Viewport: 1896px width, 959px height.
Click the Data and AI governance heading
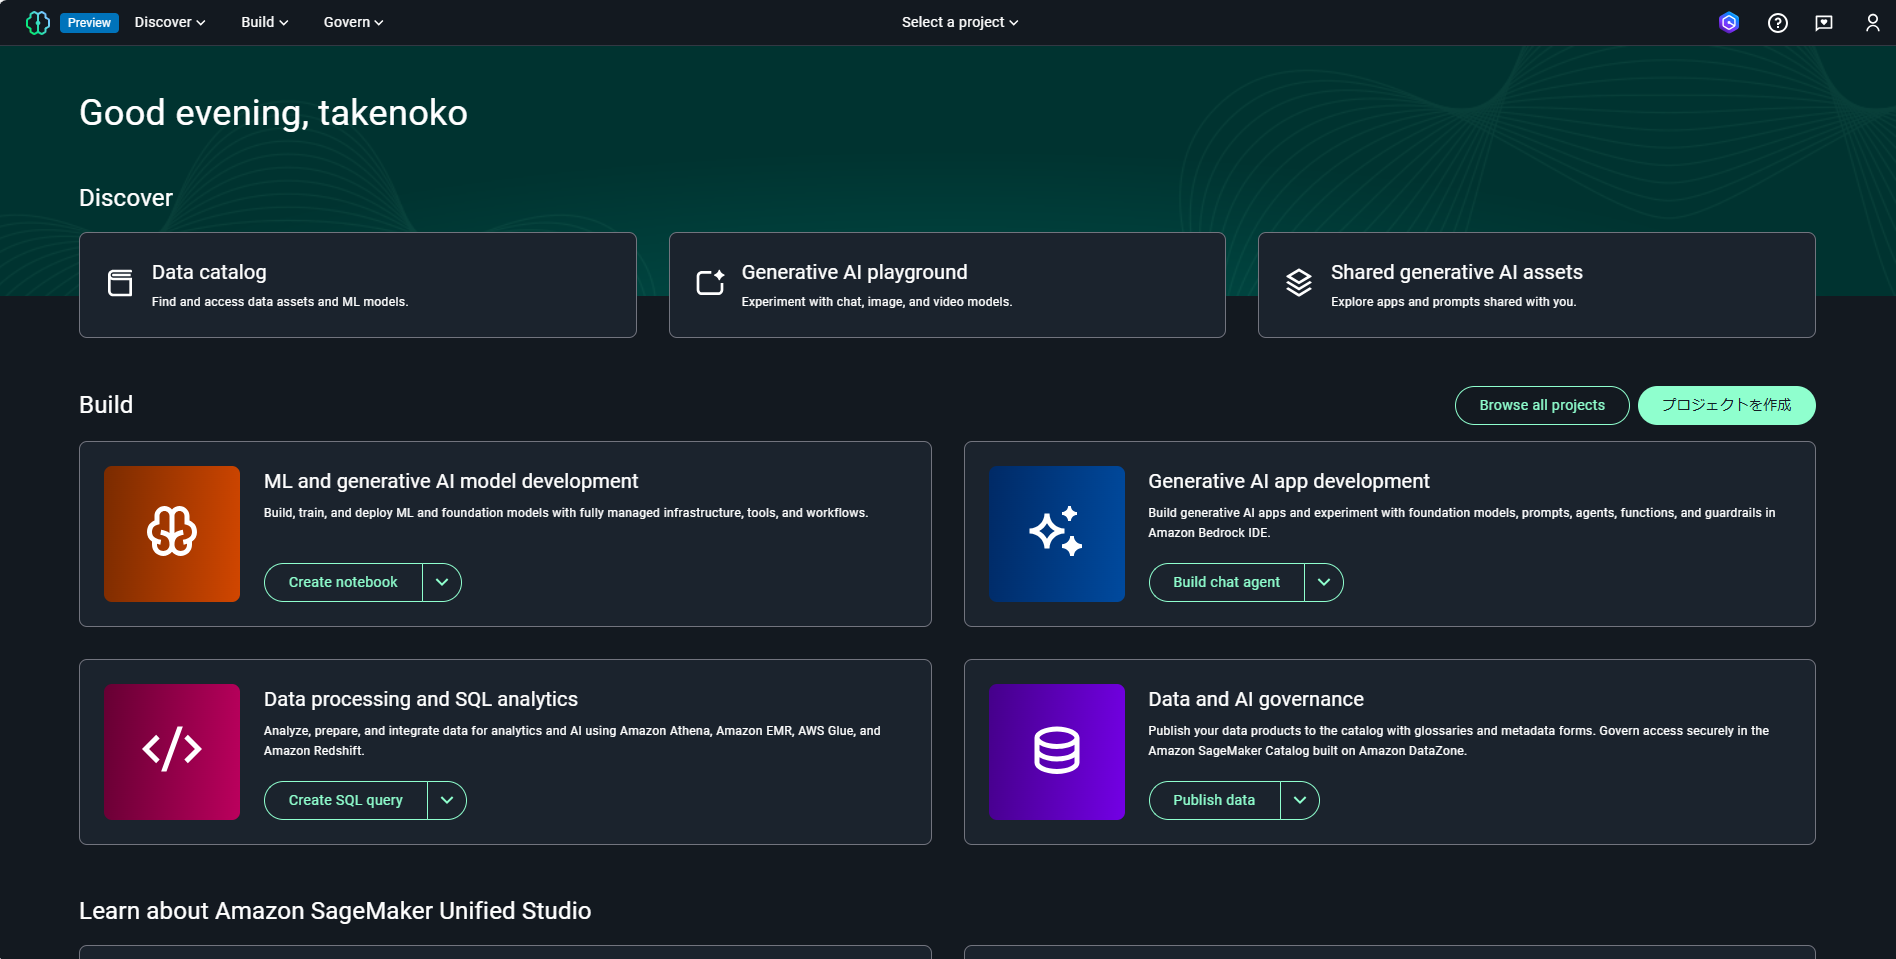[x=1256, y=699]
